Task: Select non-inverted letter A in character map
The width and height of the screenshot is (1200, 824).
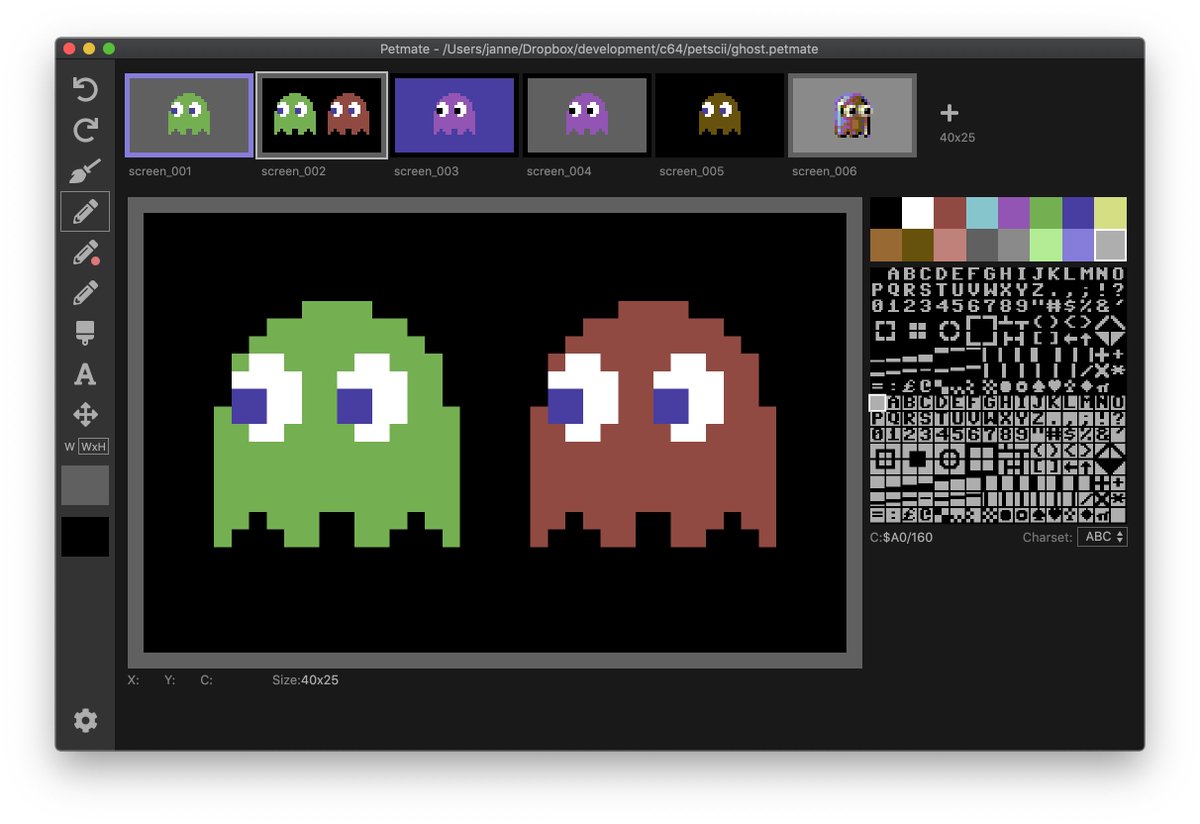Action: (894, 273)
